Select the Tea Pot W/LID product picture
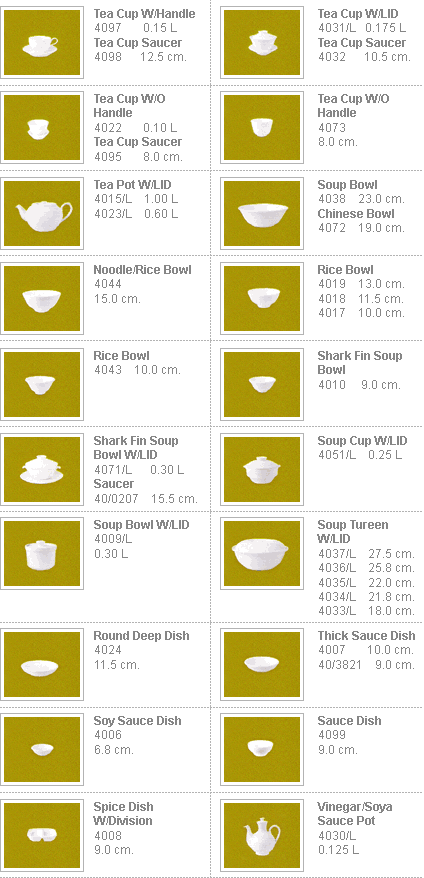 (42, 213)
